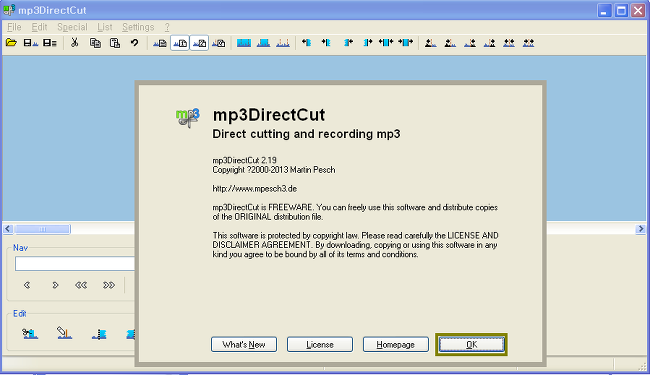
Task: Click the Paste clipboard icon in the toolbar
Action: tap(115, 43)
